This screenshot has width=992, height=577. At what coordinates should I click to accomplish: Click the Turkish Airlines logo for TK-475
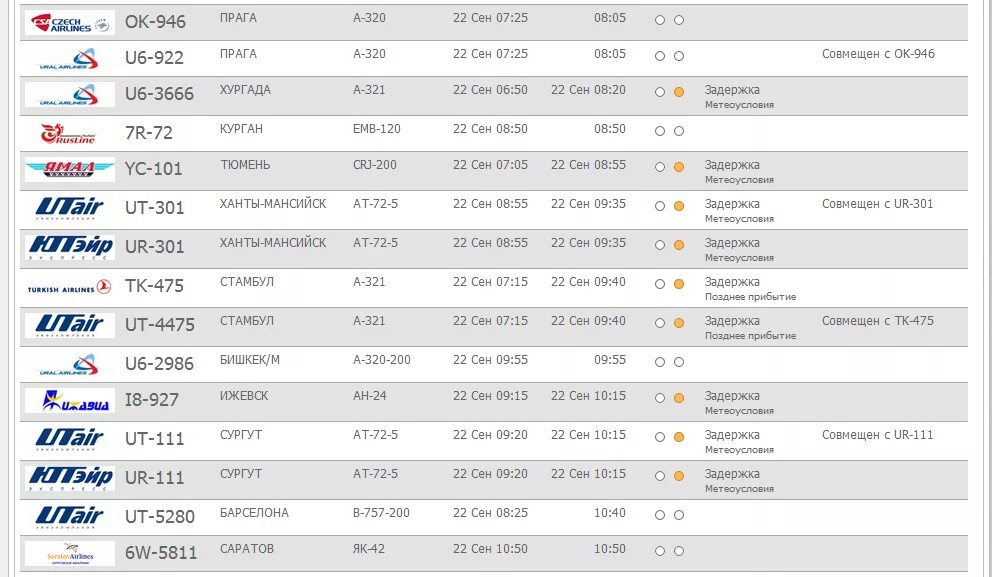(x=69, y=287)
